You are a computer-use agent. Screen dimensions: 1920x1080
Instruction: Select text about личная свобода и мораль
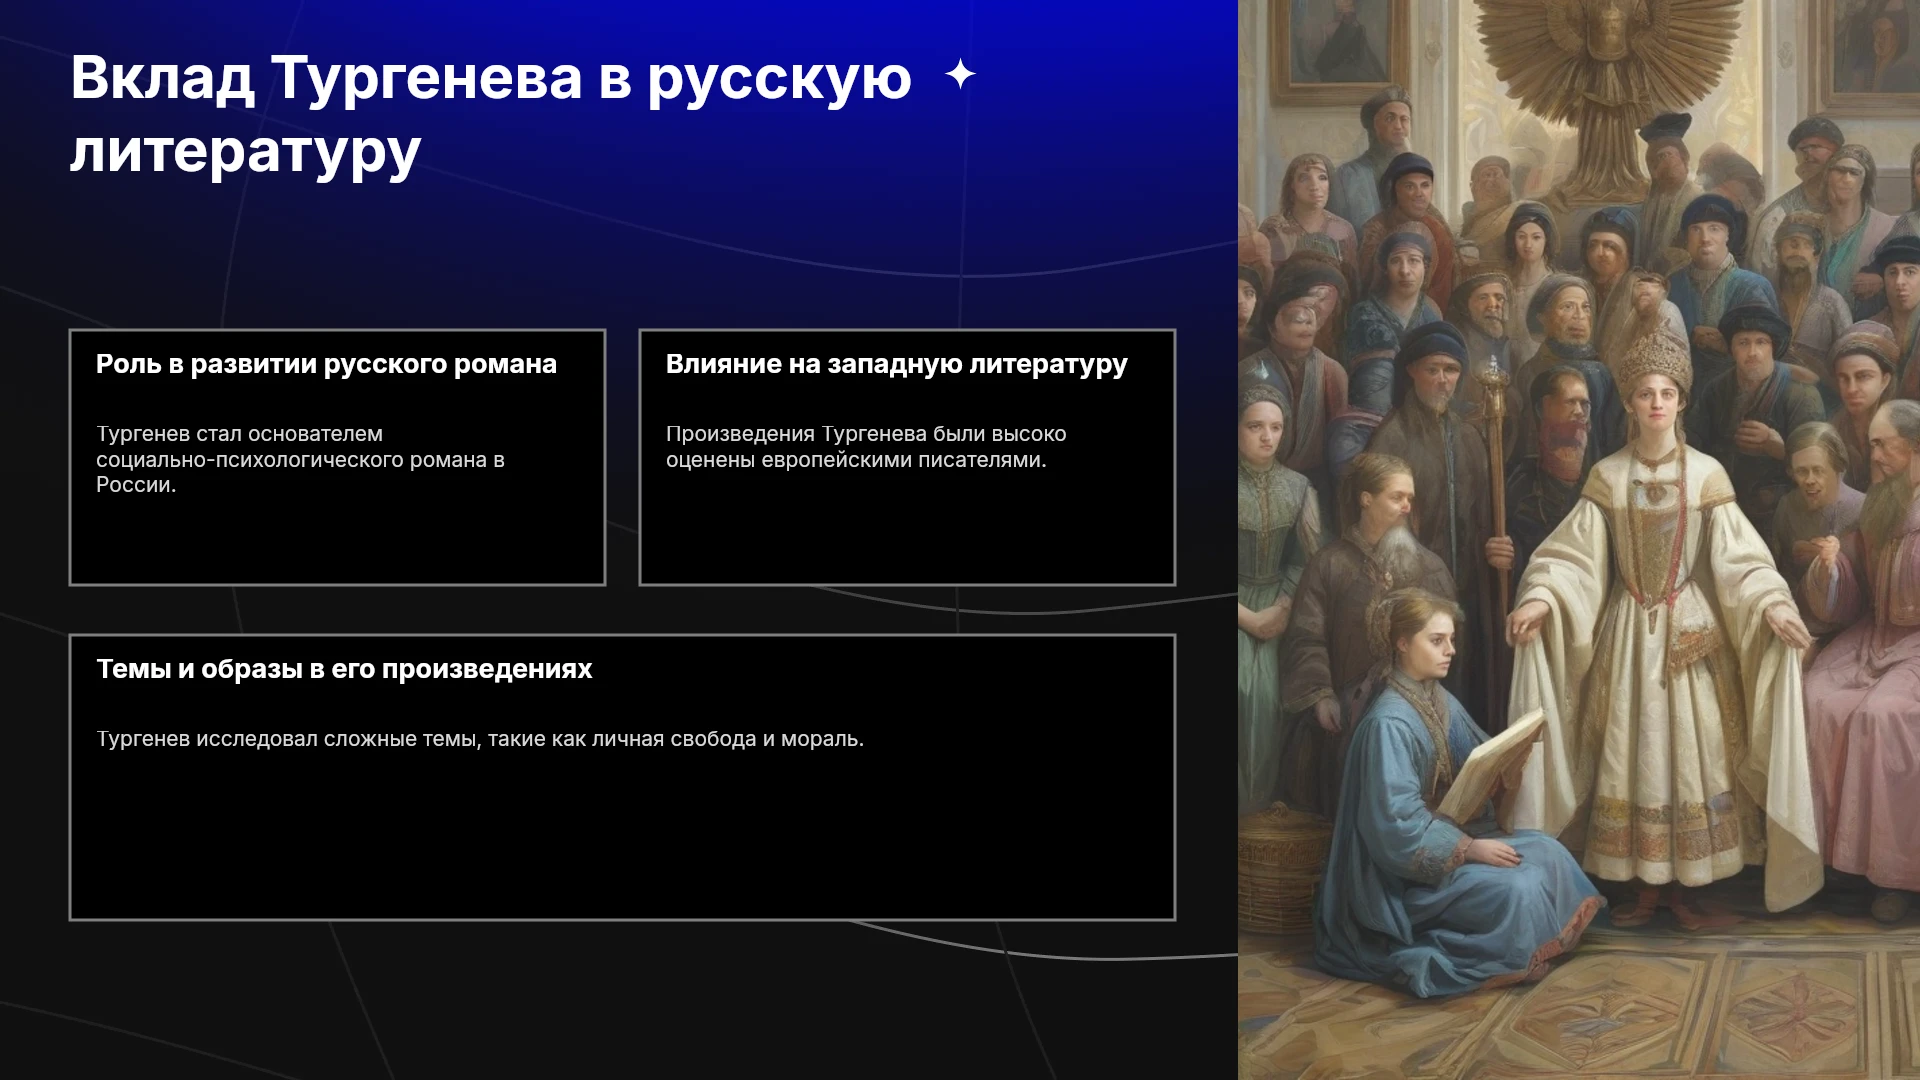[480, 739]
